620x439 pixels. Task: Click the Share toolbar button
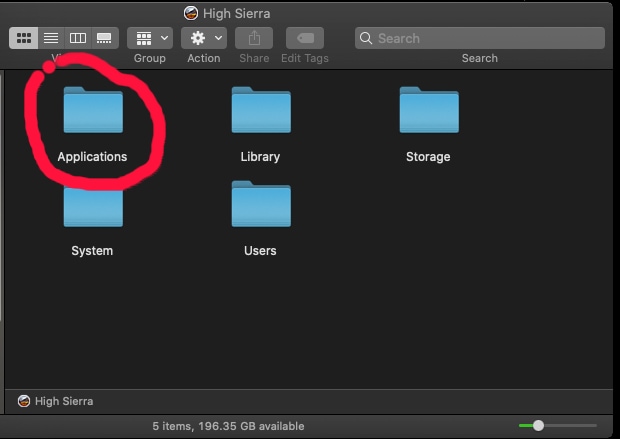tap(254, 38)
